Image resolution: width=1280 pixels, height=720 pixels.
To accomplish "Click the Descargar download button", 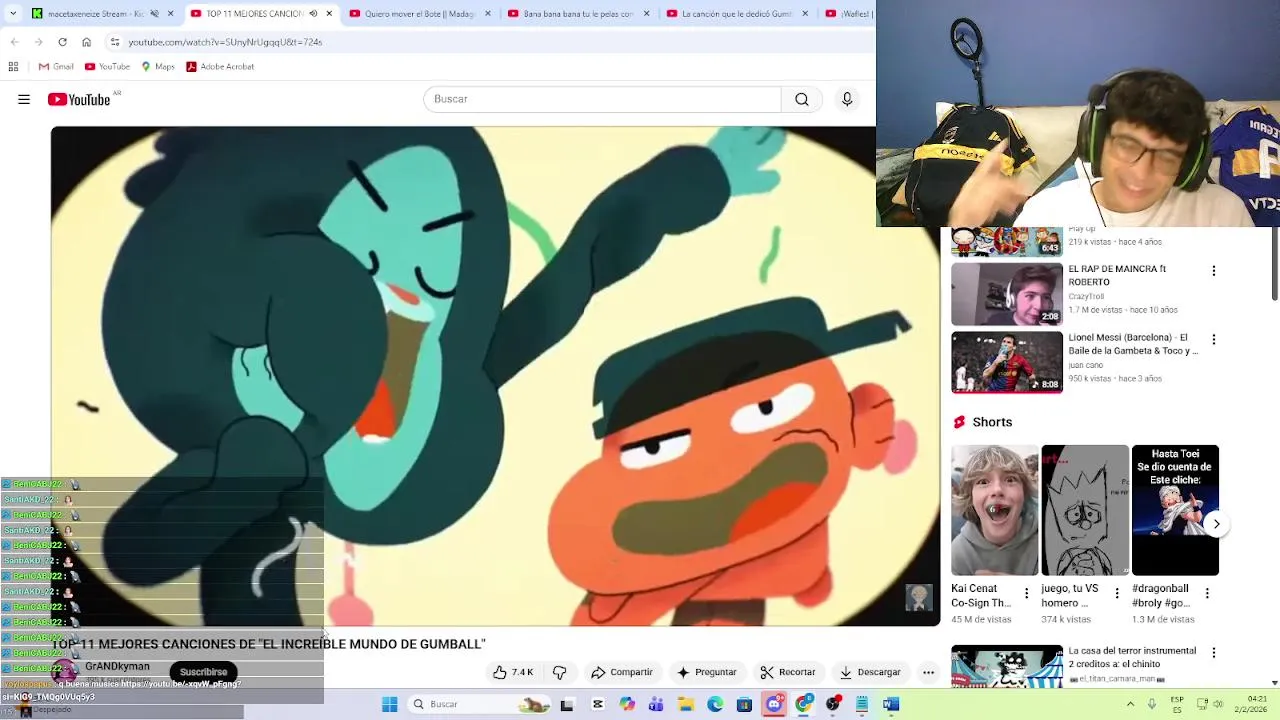I will pyautogui.click(x=870, y=672).
